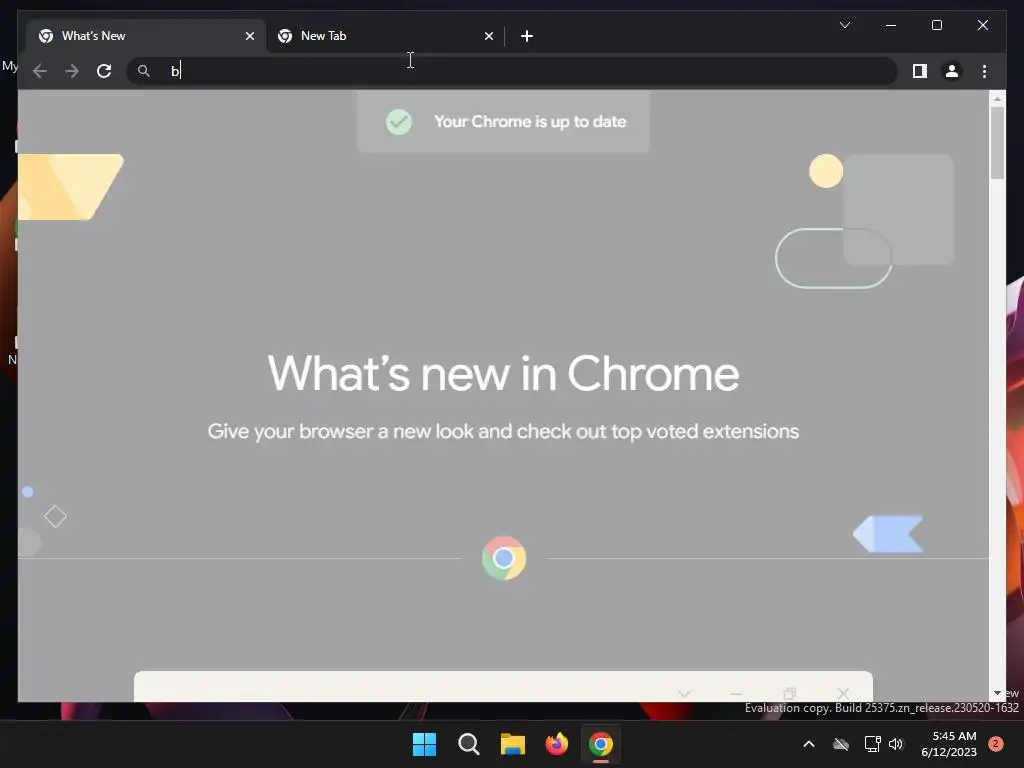Open the tab search dropdown chevron

click(x=844, y=25)
